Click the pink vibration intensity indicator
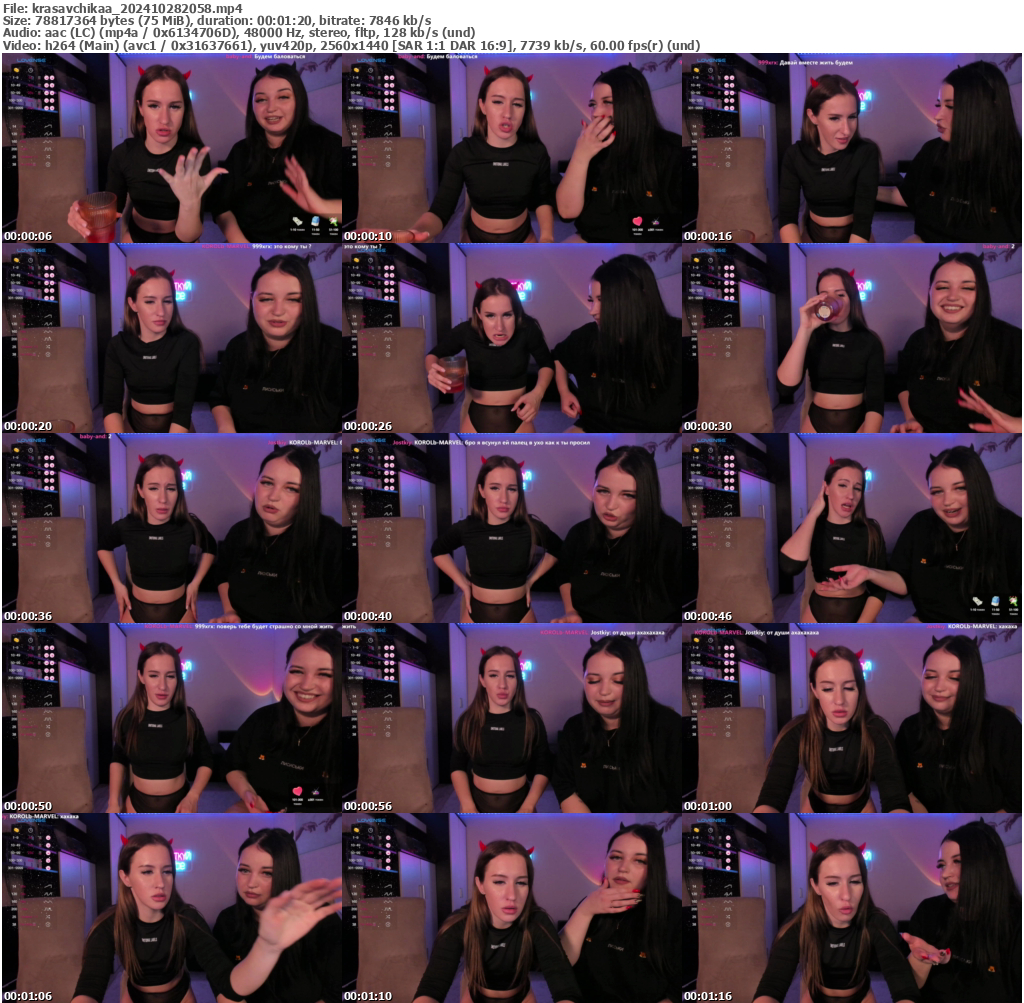Viewport: 1024px width, 1003px height. [x=49, y=77]
